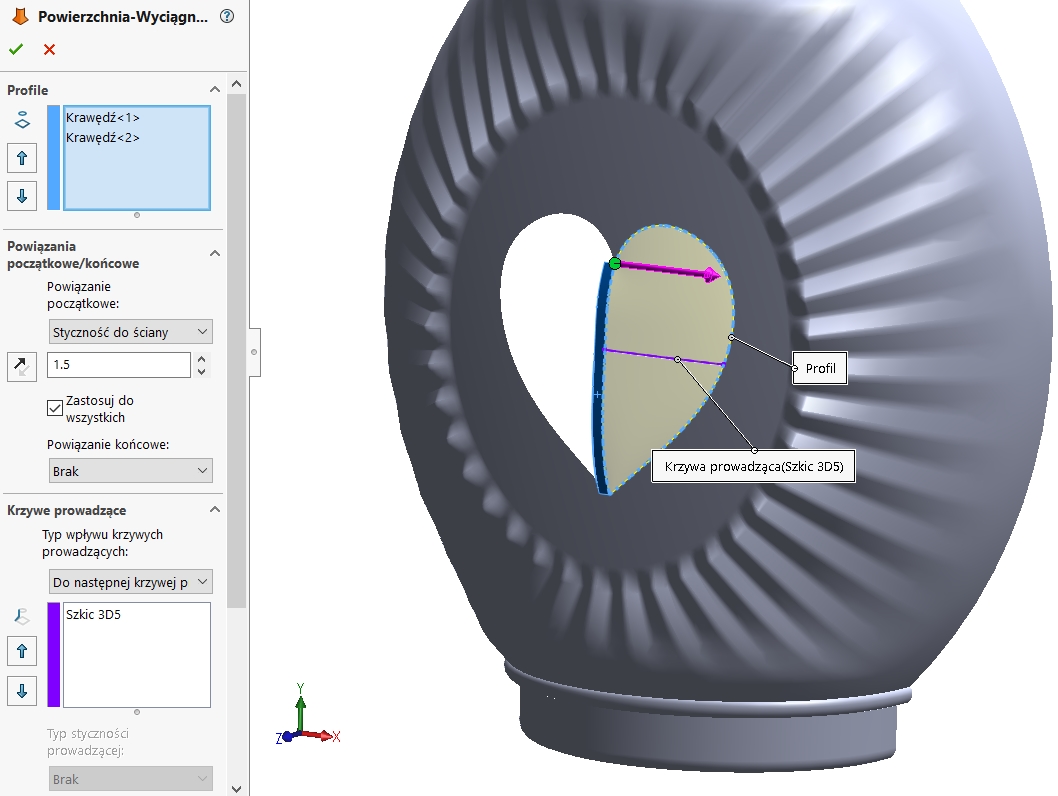
Task: Uncheck Zastosuj do wszystkich checkbox
Action: (x=55, y=408)
